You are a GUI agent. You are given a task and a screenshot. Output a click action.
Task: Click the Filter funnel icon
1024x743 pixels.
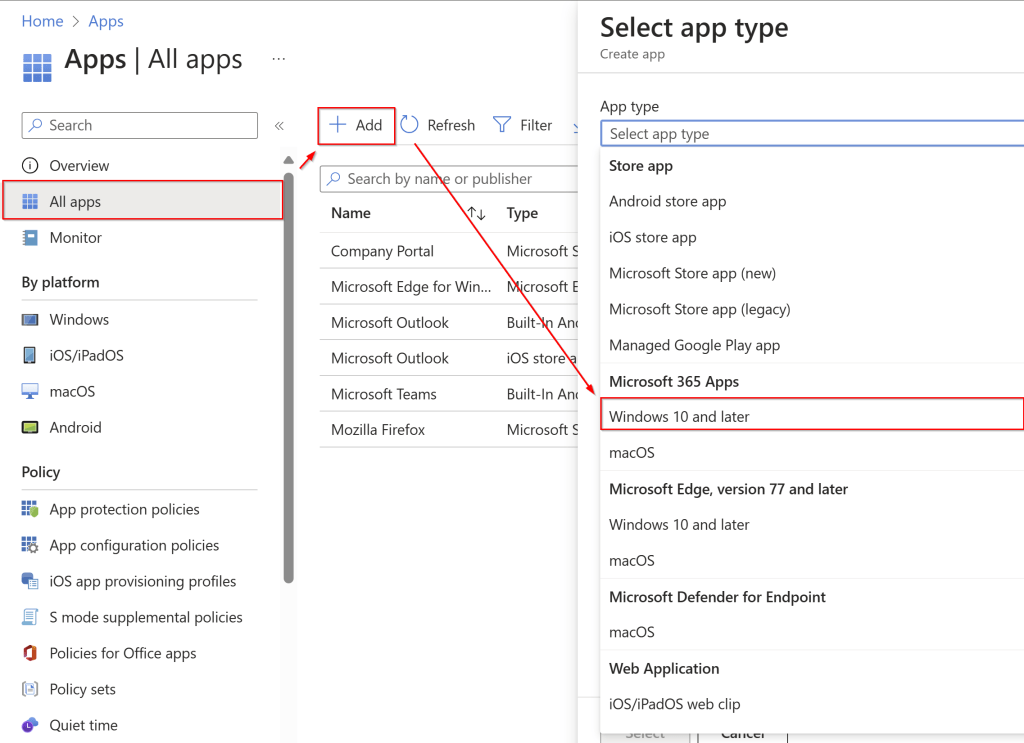click(x=502, y=125)
